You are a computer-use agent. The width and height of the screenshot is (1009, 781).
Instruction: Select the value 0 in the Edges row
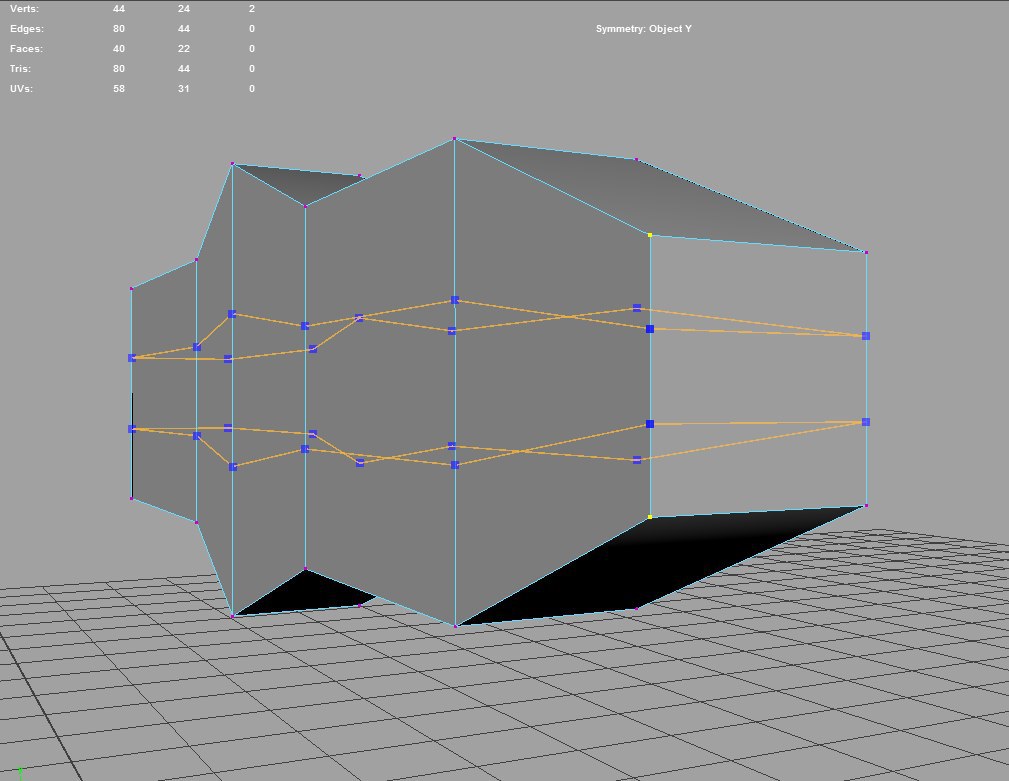click(x=252, y=29)
